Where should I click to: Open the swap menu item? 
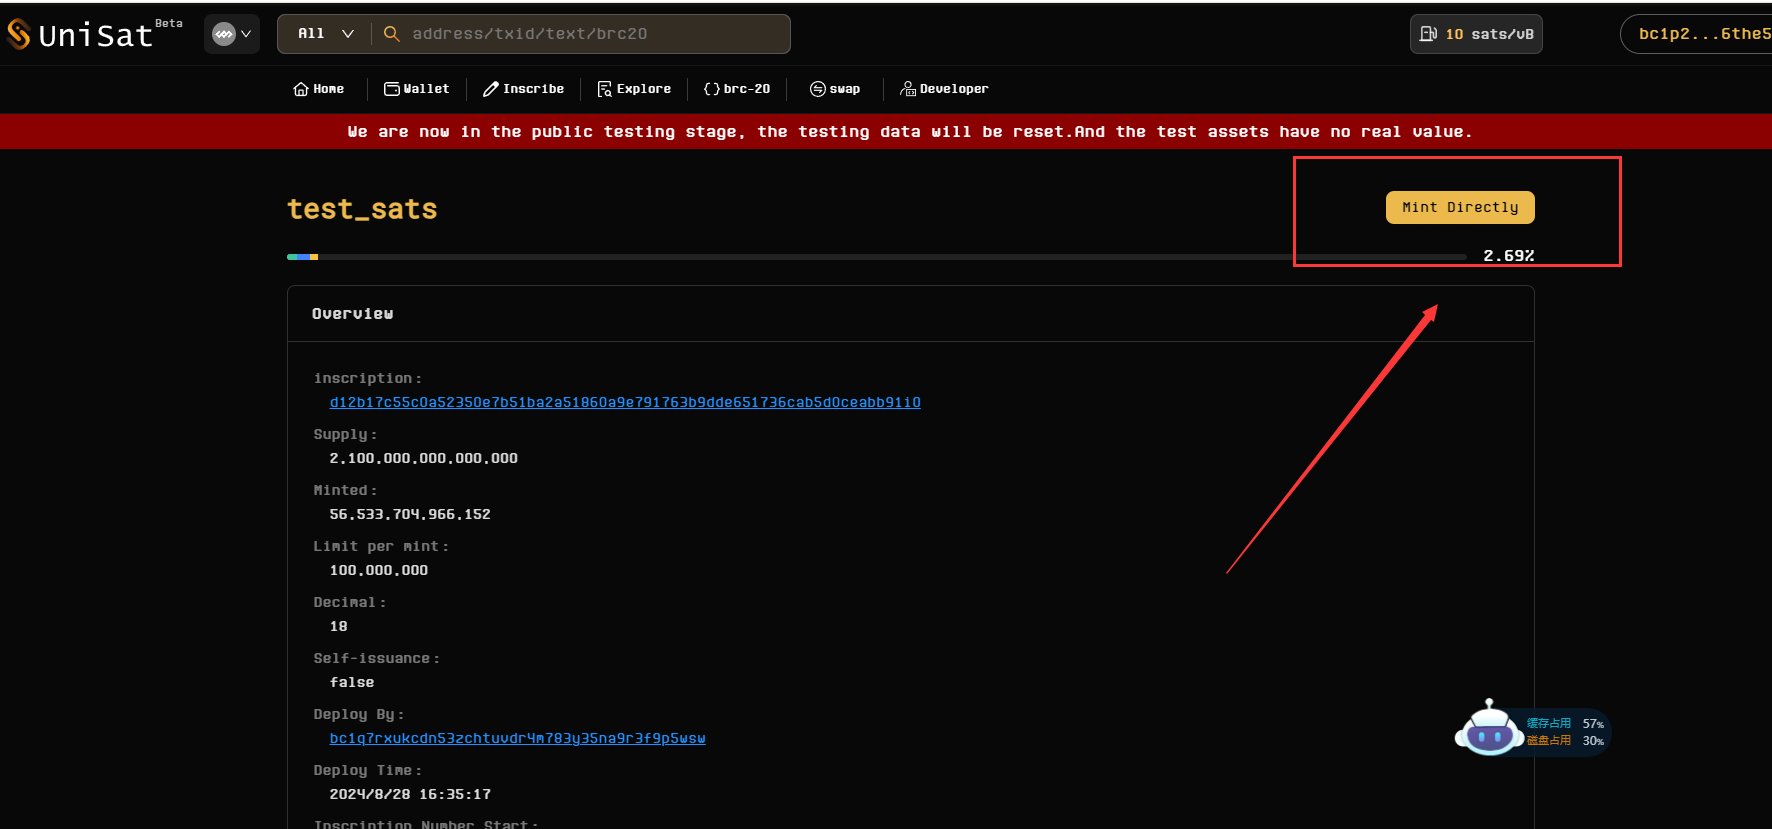point(835,89)
